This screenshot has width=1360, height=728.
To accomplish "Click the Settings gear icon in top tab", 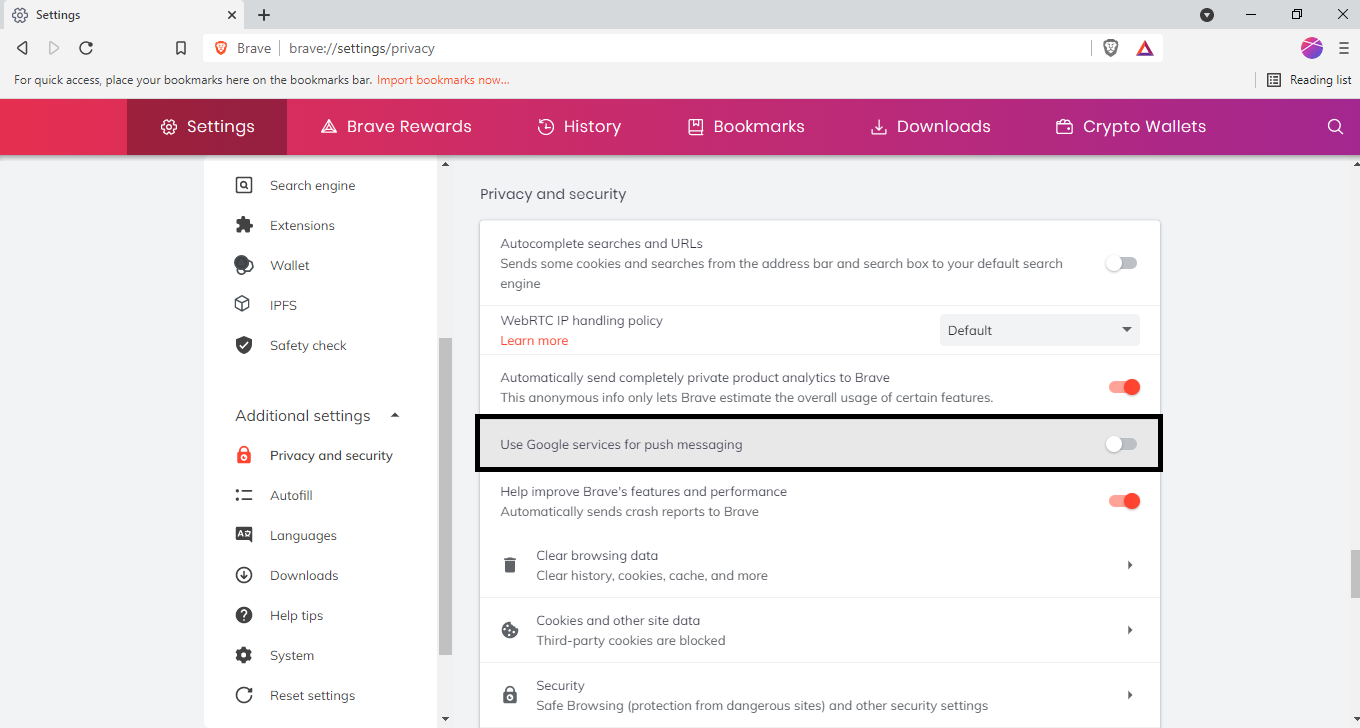I will (x=169, y=127).
